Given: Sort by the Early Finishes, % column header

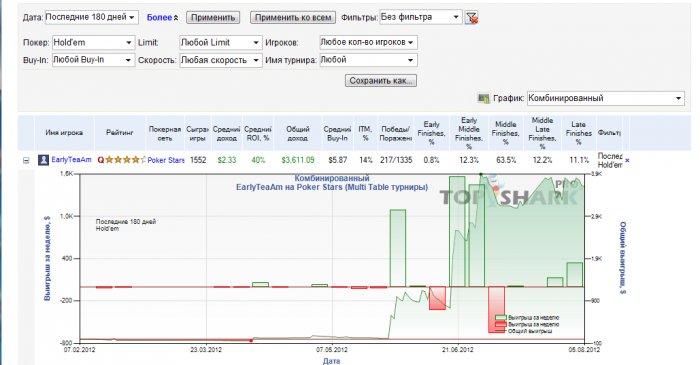Looking at the screenshot, I should [x=432, y=133].
